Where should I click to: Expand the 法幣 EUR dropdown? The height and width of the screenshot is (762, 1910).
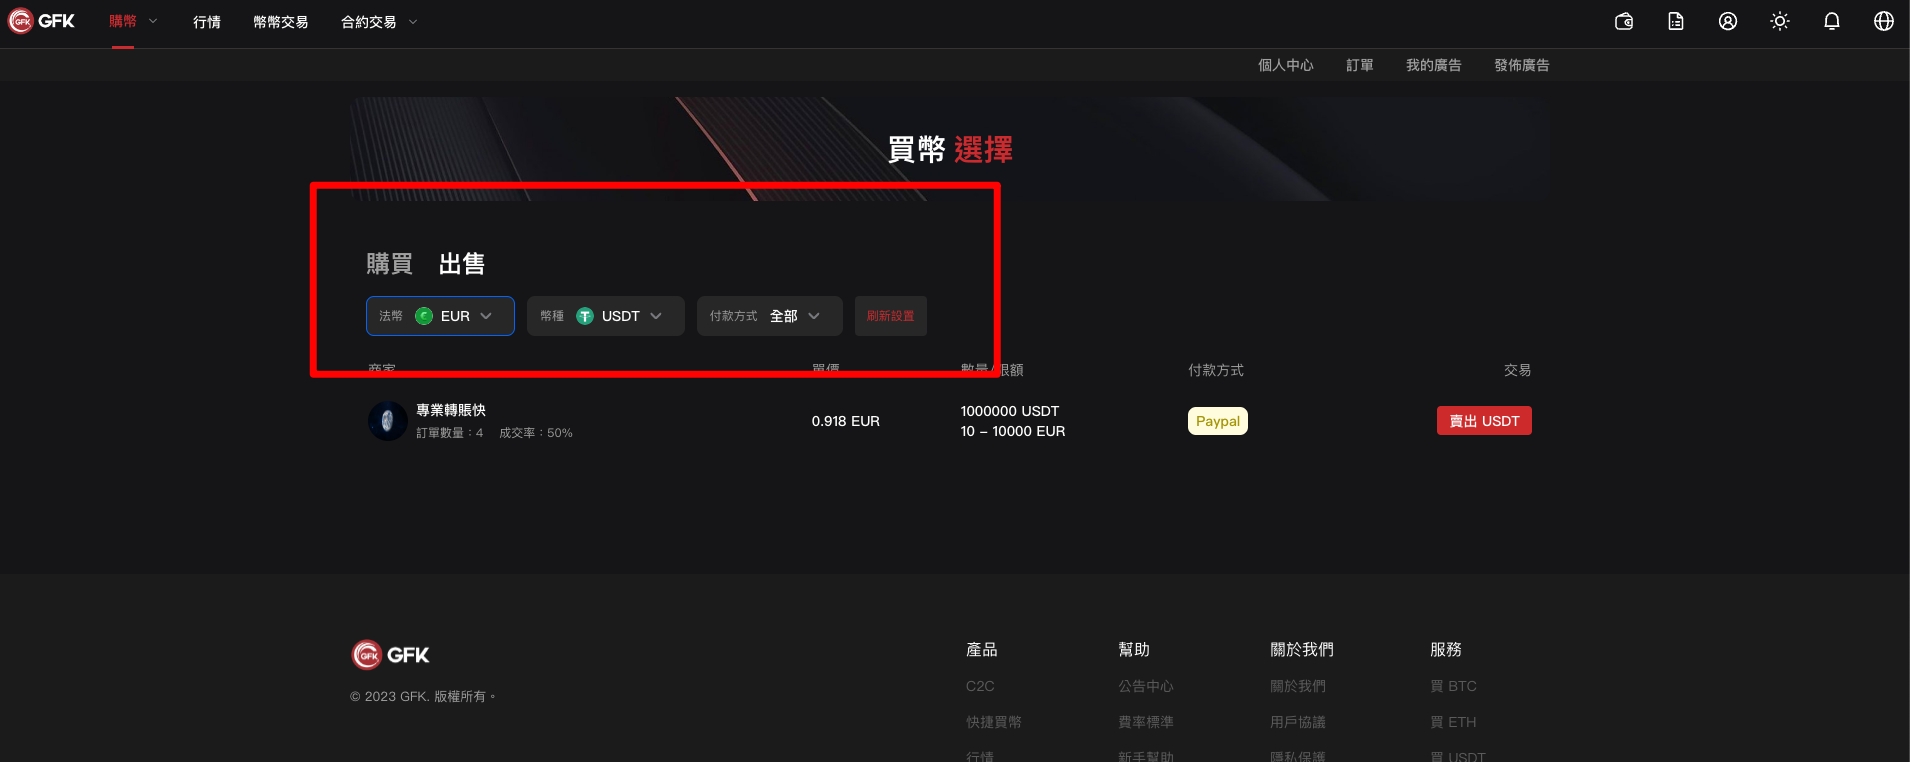(x=440, y=316)
